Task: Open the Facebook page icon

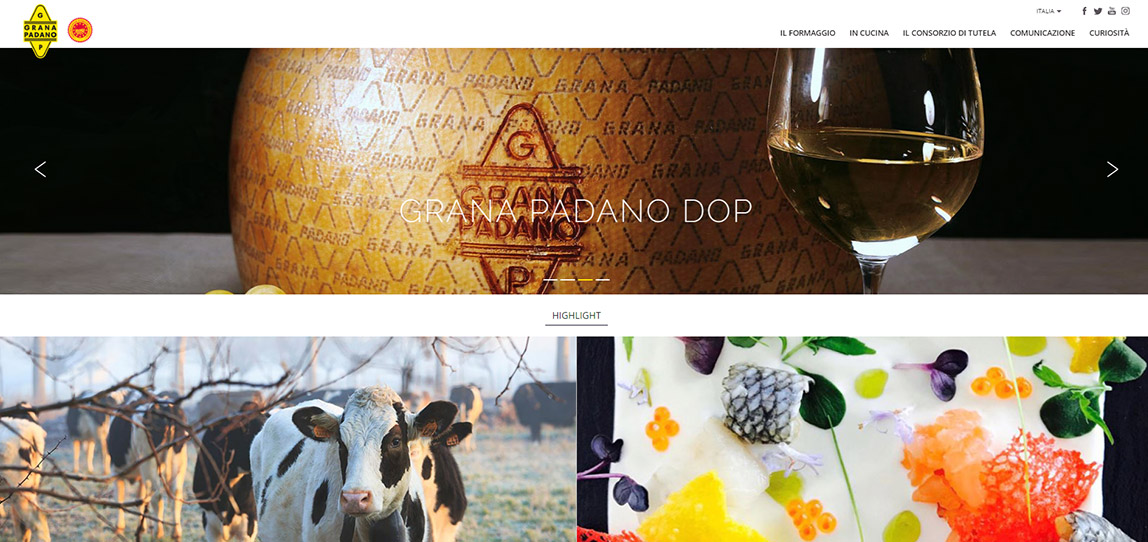Action: coord(1084,11)
